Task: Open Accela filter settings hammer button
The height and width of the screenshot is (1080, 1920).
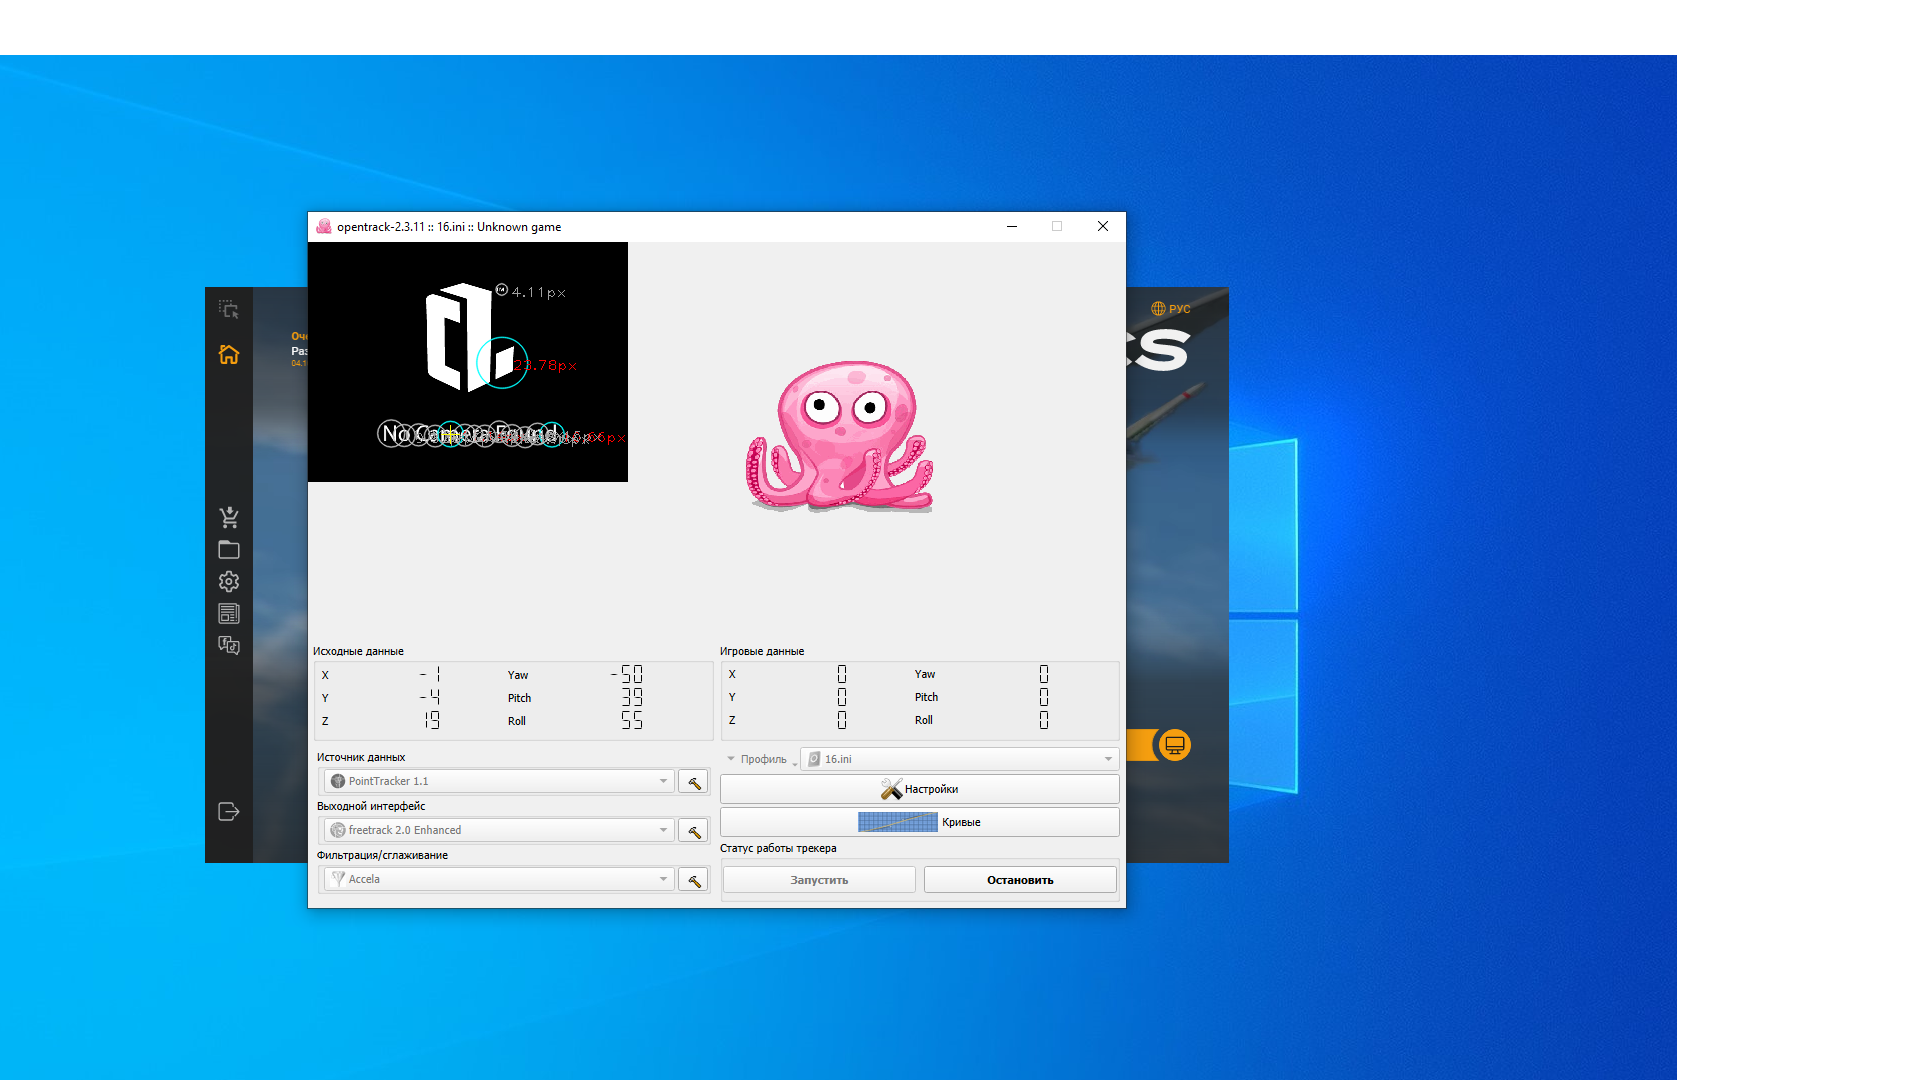Action: 693,880
